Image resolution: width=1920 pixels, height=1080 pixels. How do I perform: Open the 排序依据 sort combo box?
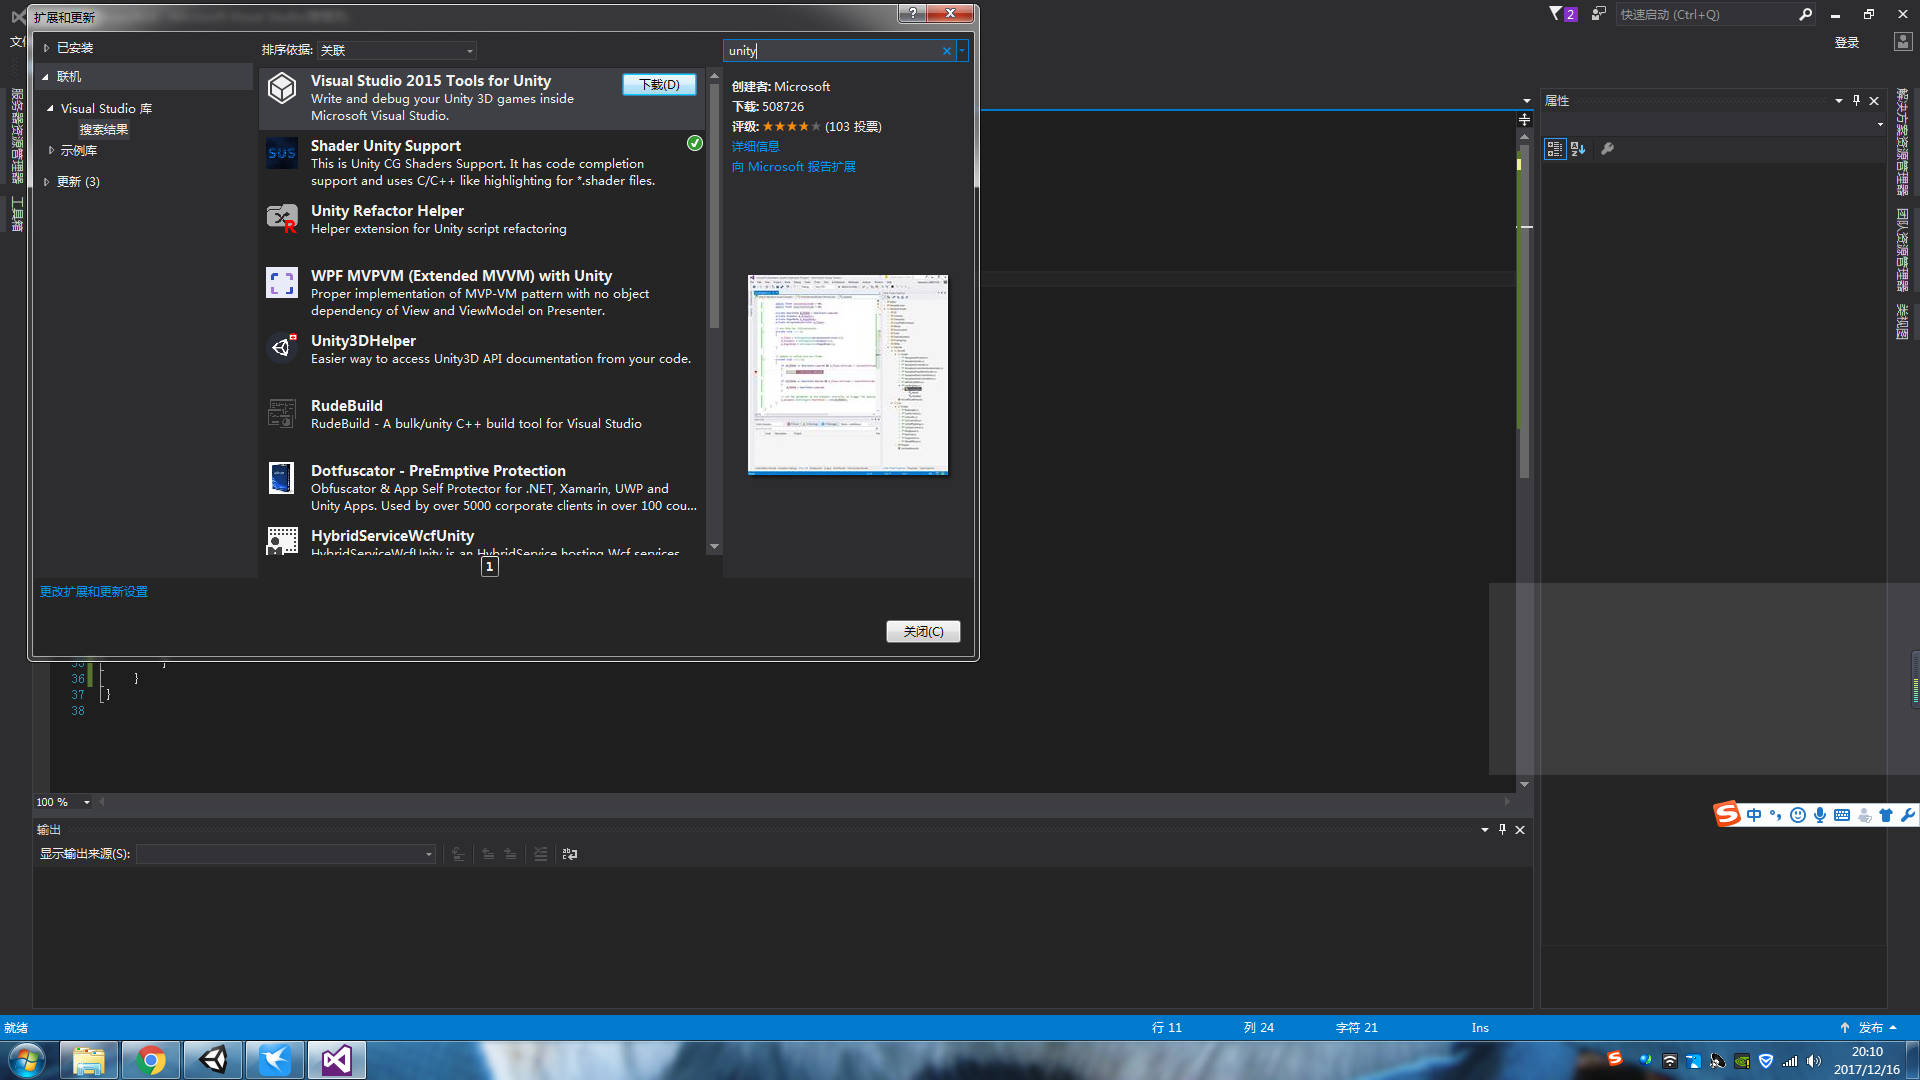(x=396, y=50)
